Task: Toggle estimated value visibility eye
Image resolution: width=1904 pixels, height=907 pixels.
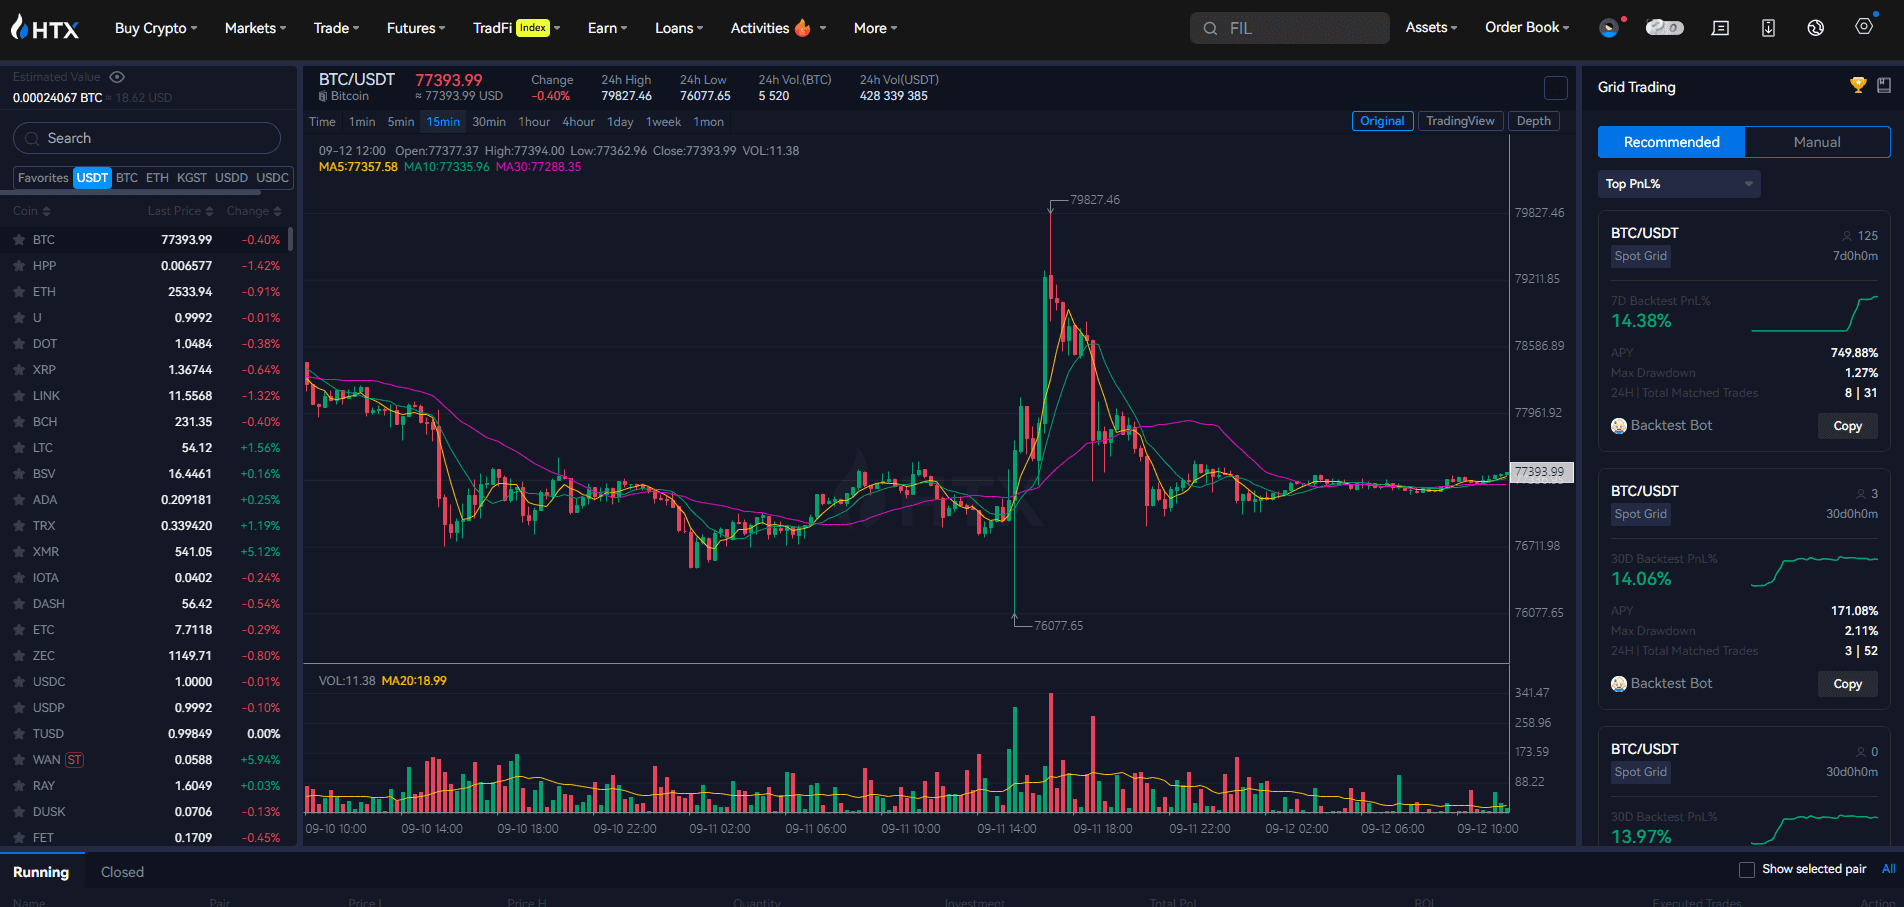Action: [117, 77]
